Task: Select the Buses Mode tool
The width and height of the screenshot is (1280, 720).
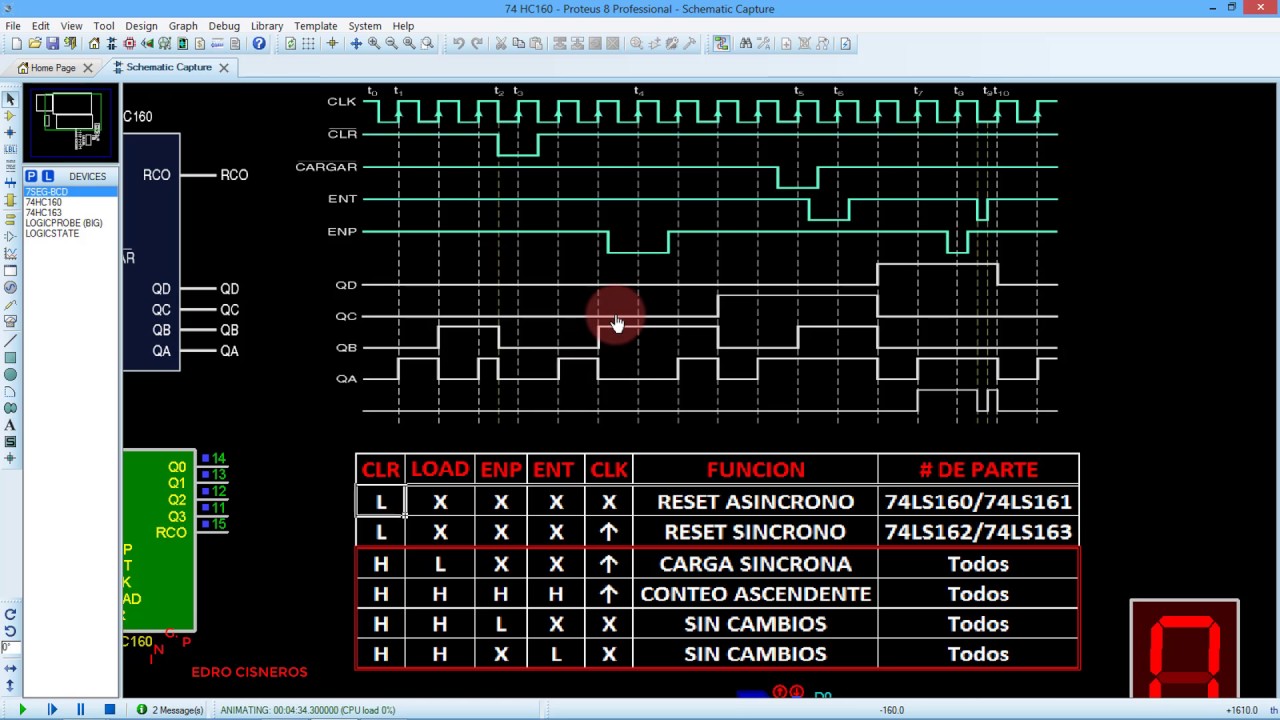Action: click(10, 183)
